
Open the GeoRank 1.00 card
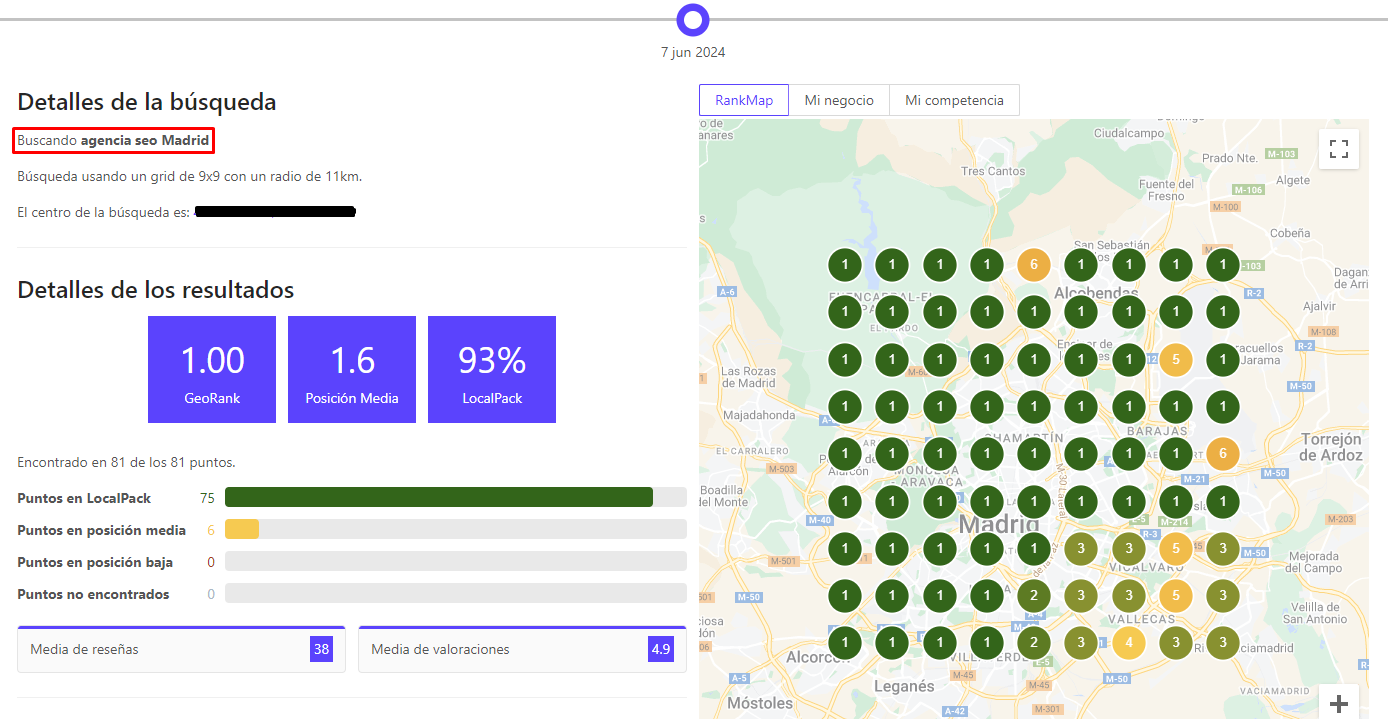click(x=212, y=370)
